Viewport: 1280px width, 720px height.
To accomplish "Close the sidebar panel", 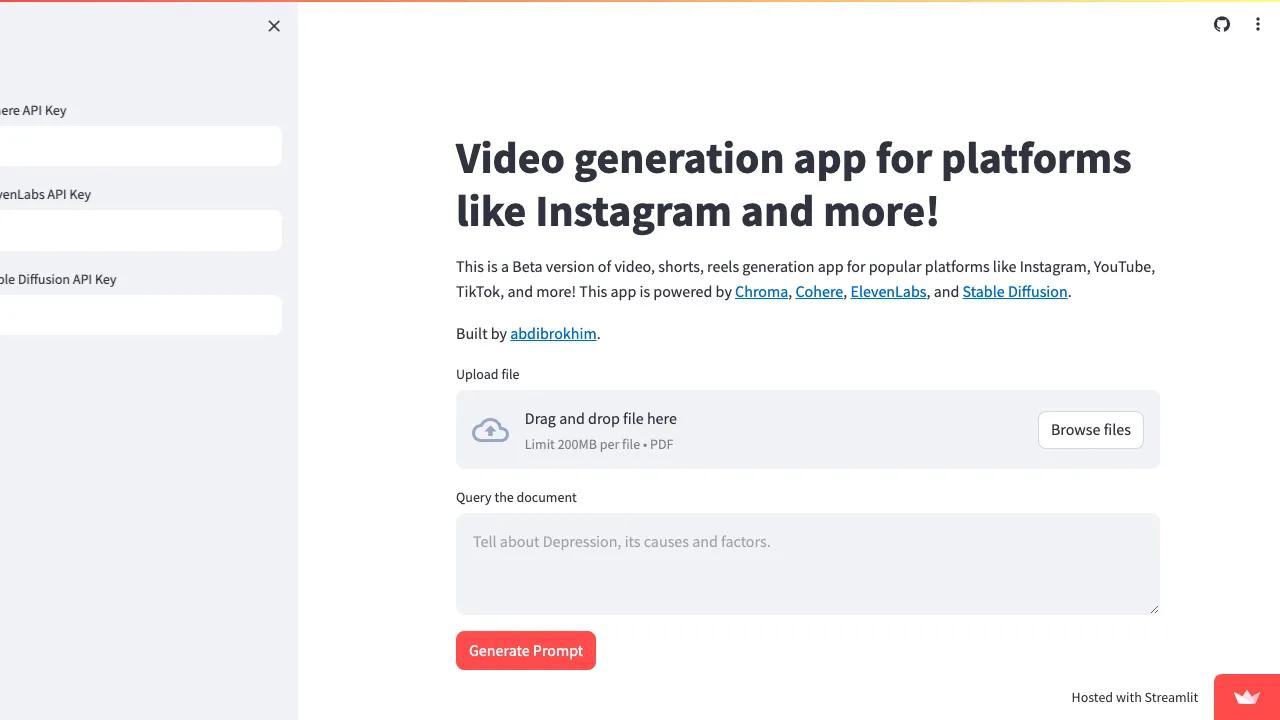I will pos(274,26).
